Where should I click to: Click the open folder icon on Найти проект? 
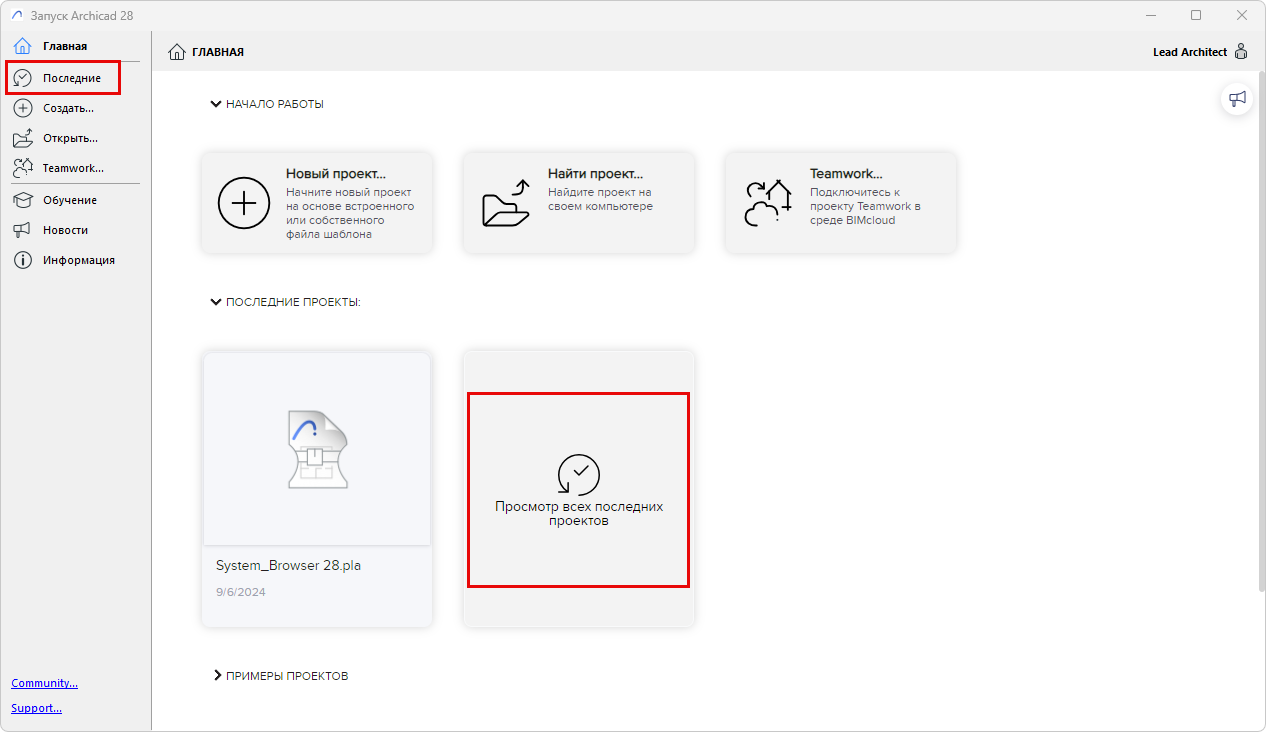tap(506, 203)
